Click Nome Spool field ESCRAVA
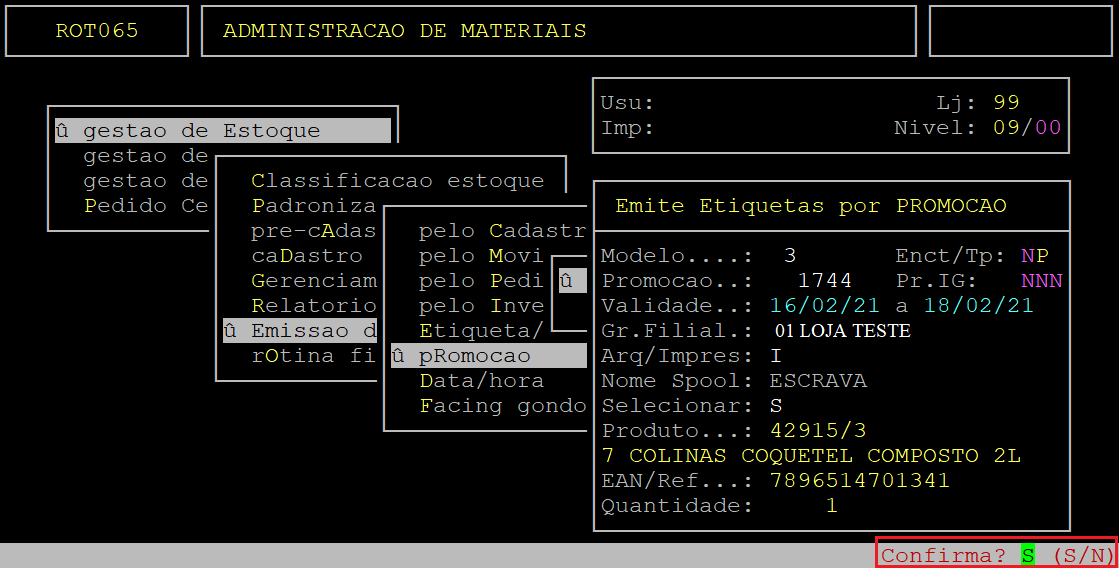Screen dimensions: 1119x568 817,381
